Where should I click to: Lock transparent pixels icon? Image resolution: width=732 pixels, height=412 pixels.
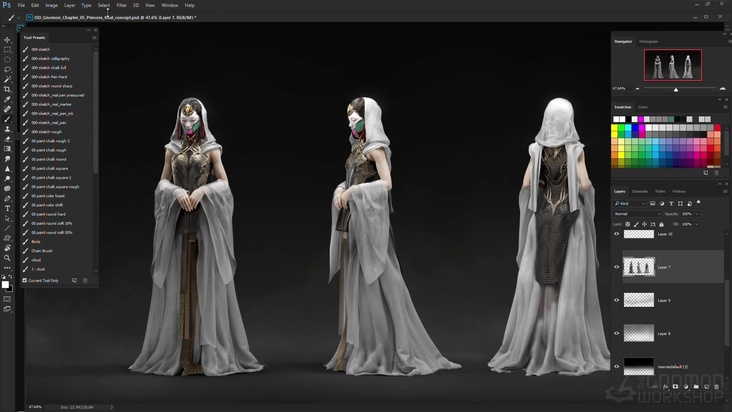[x=628, y=224]
